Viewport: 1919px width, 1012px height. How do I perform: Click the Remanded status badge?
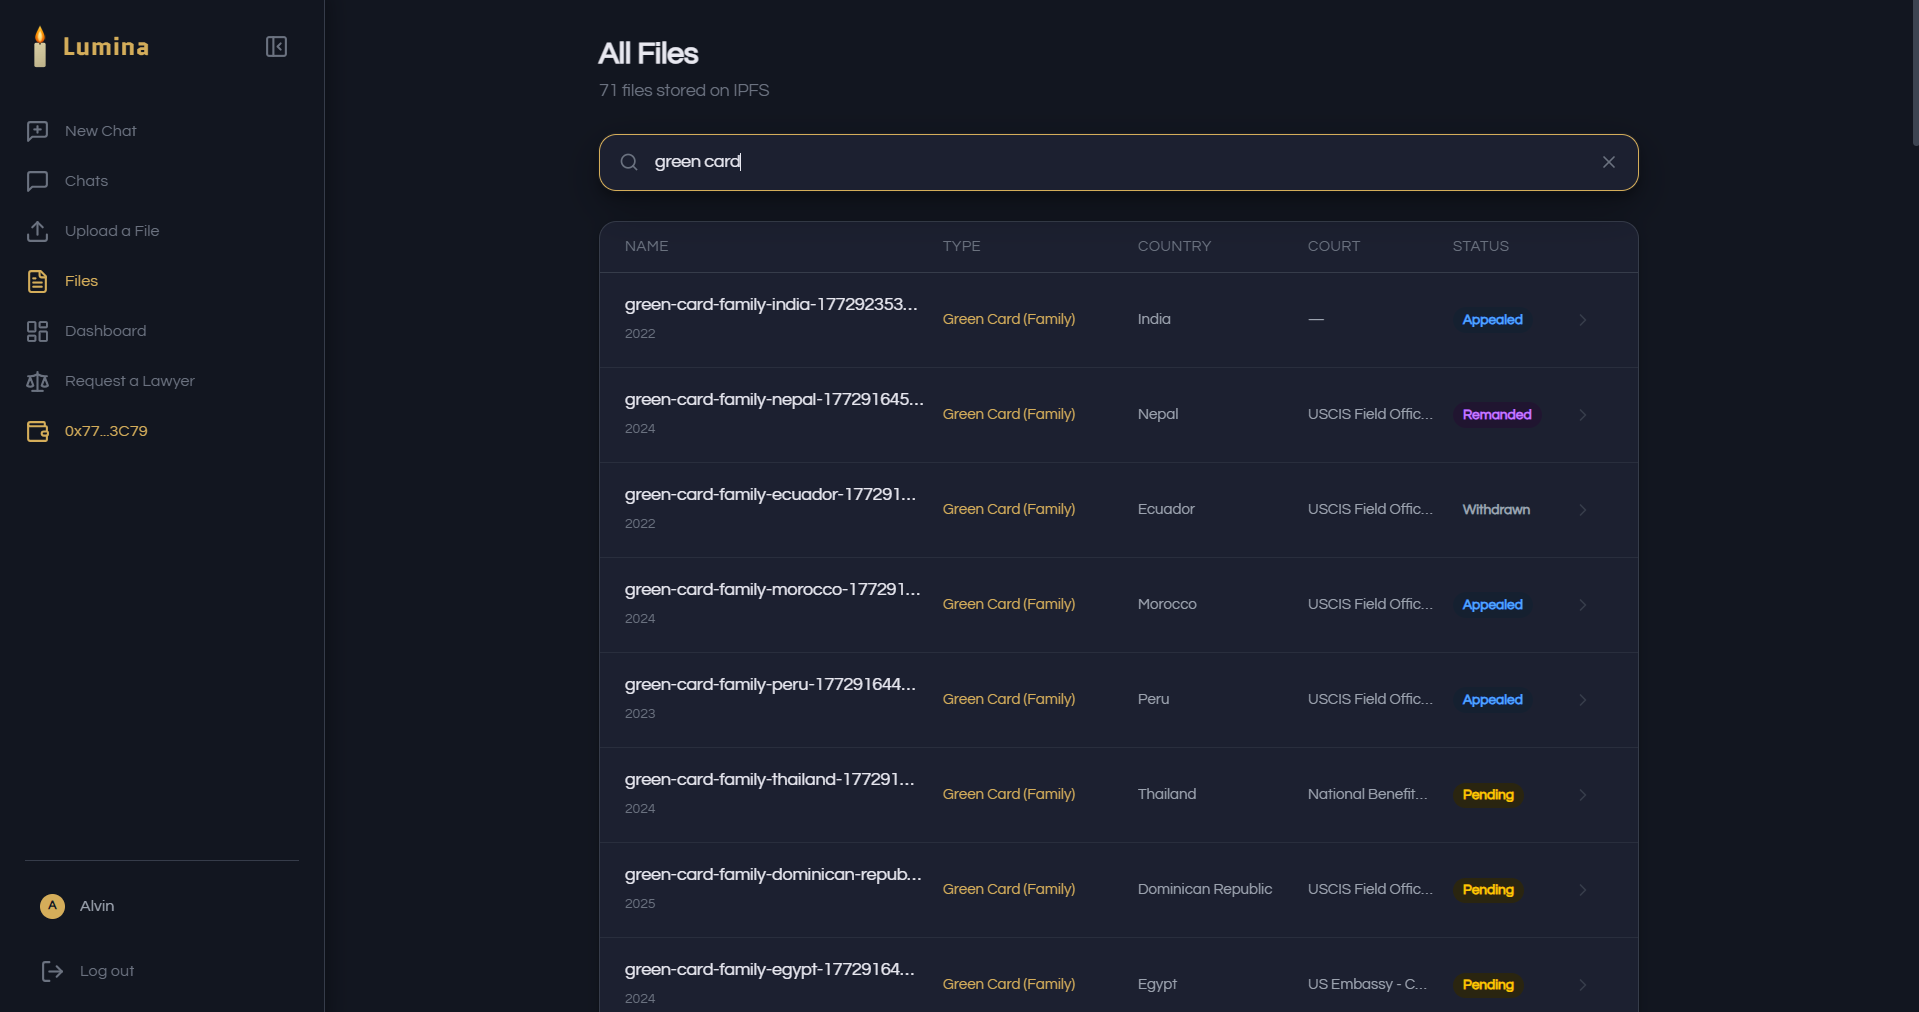point(1496,415)
